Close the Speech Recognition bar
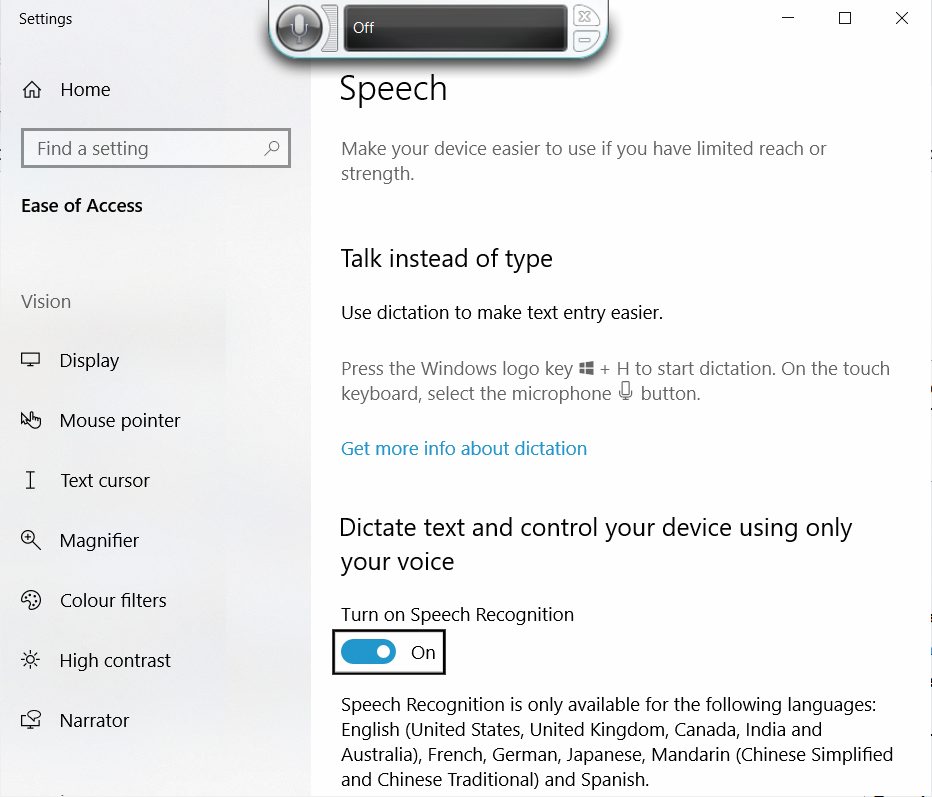Screen dimensions: 932x797 click(x=585, y=16)
